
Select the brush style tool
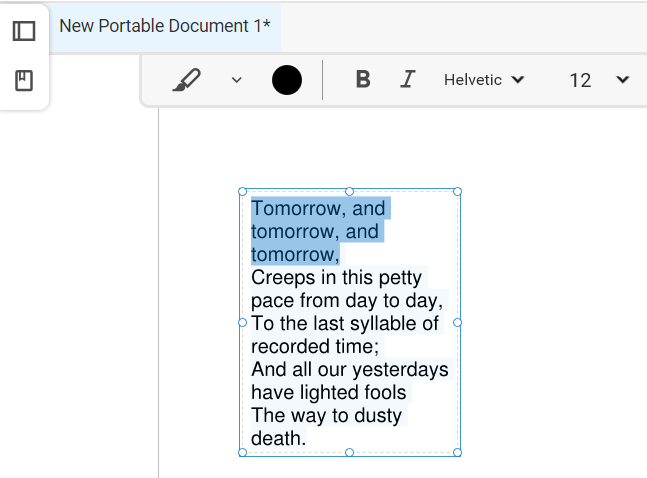pyautogui.click(x=187, y=80)
